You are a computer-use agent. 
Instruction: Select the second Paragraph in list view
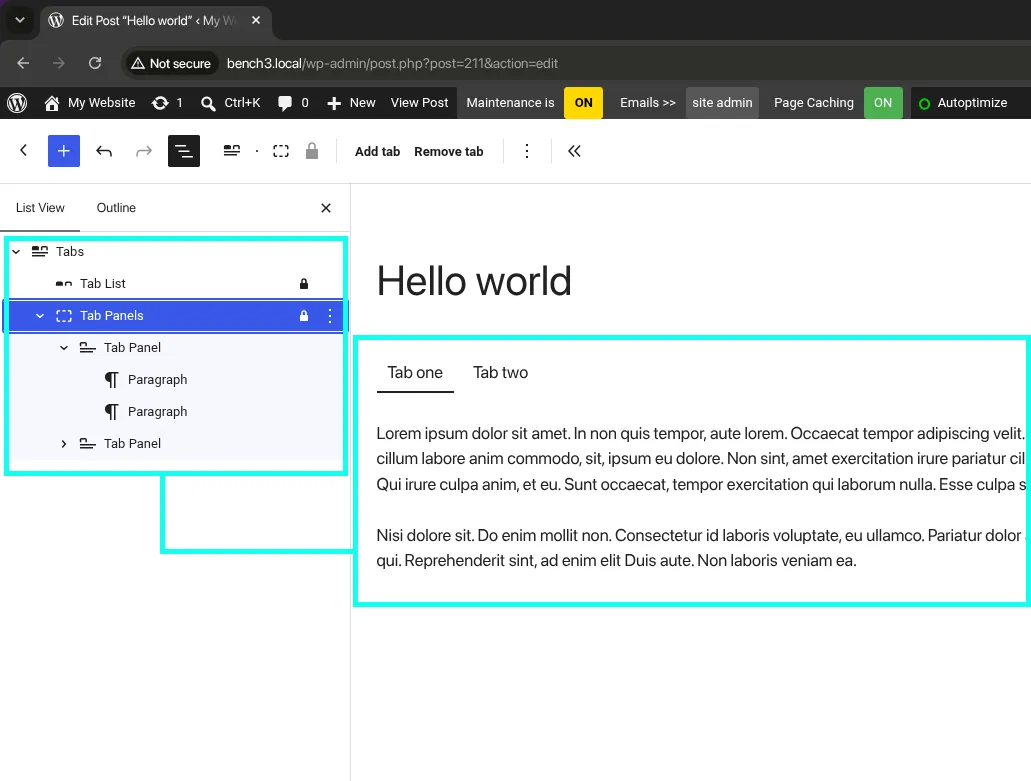[x=176, y=412]
